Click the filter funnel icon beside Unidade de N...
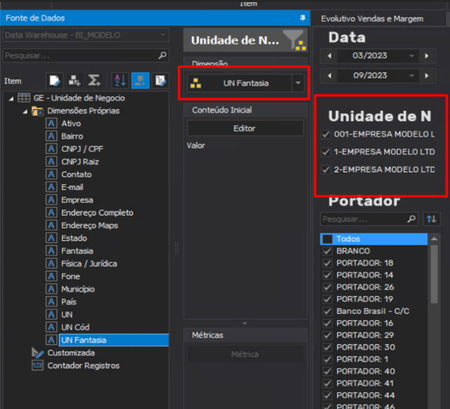 pos(294,40)
